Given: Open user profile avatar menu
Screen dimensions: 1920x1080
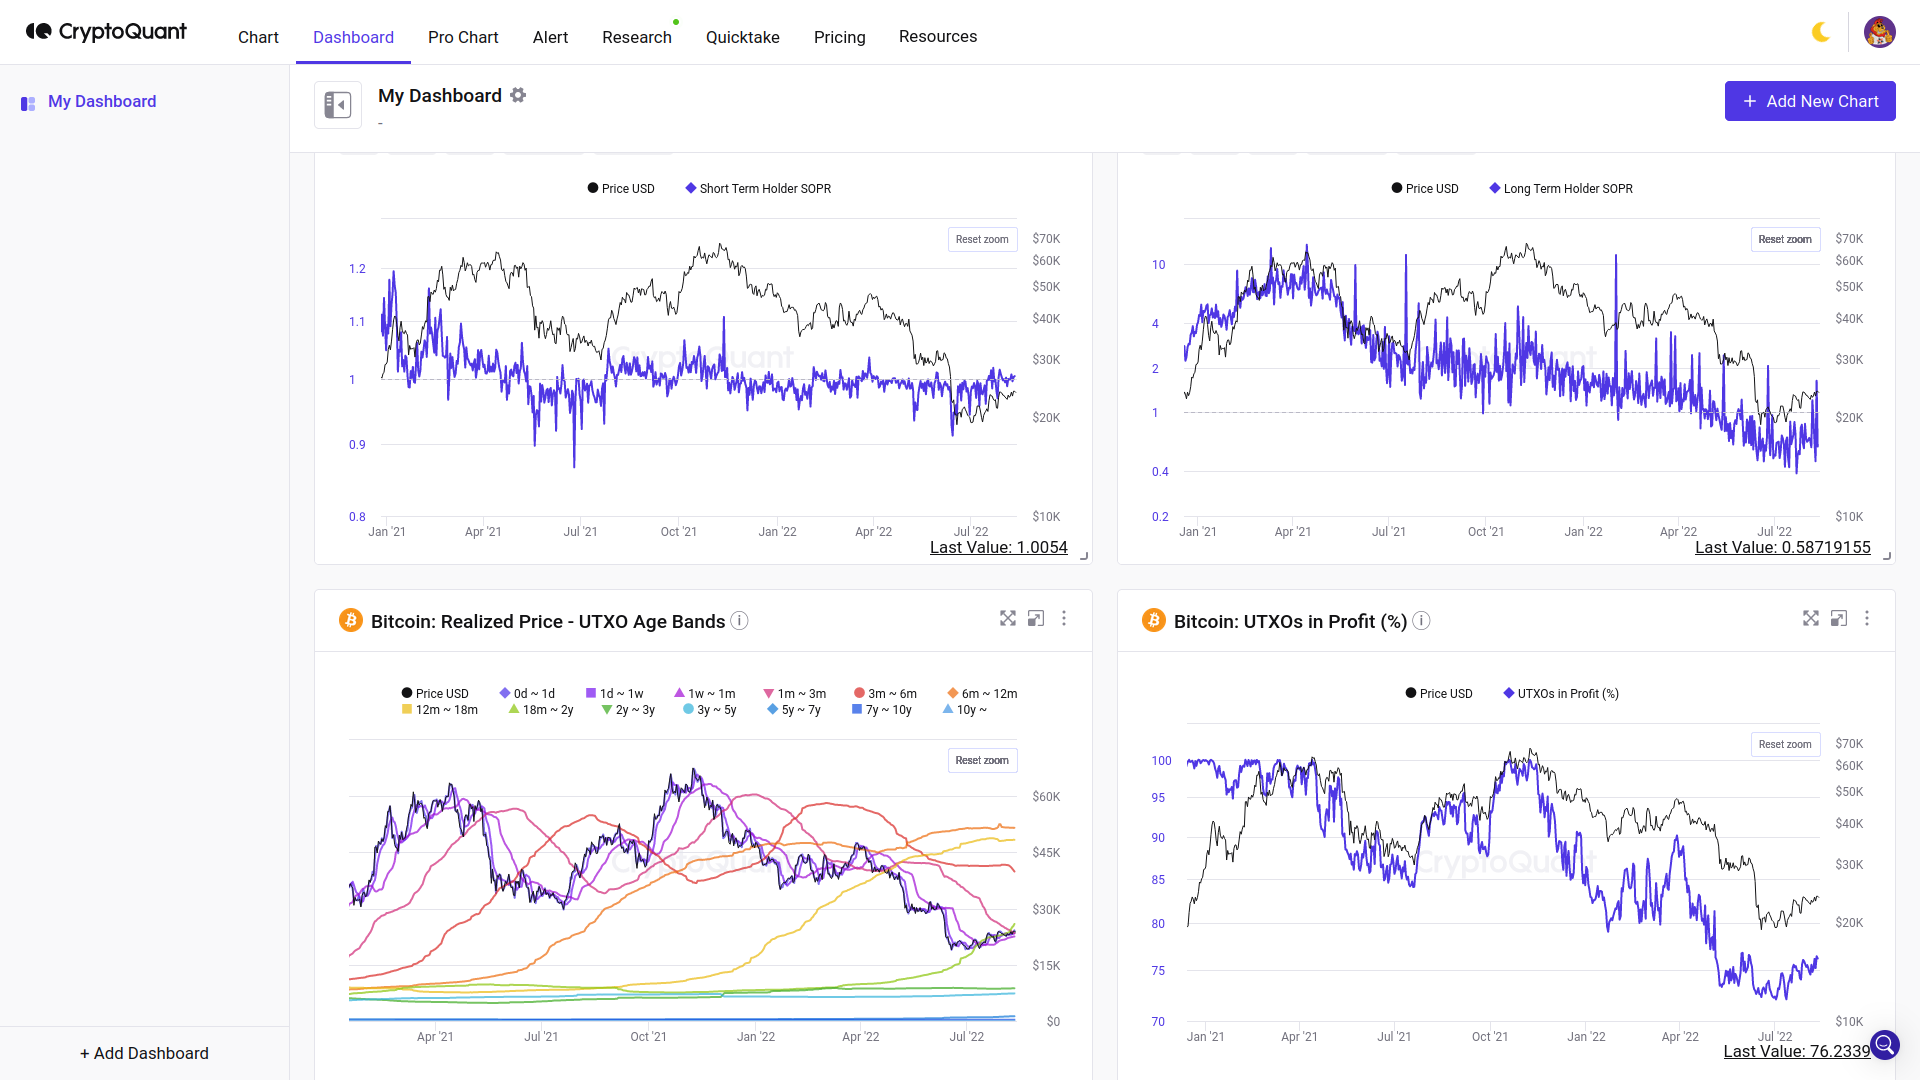Looking at the screenshot, I should [x=1879, y=32].
